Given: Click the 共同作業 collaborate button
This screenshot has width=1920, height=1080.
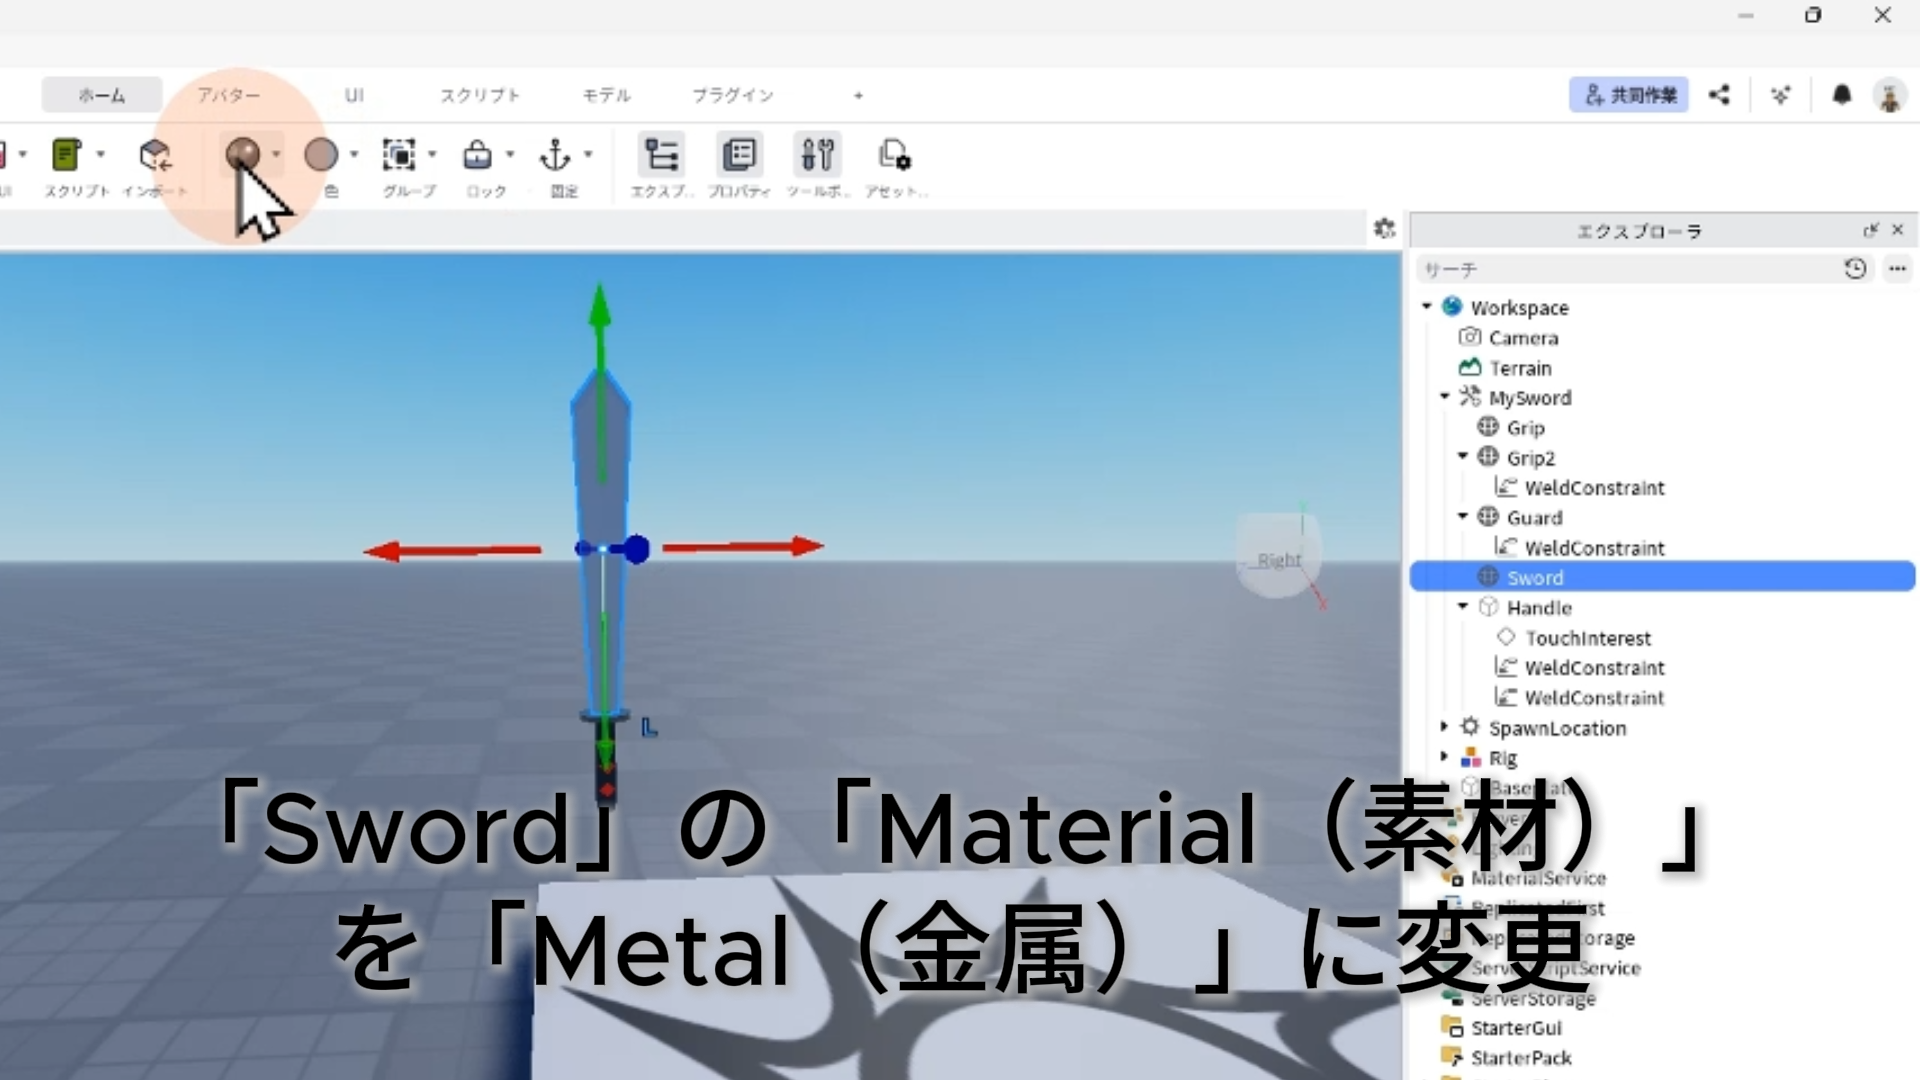Looking at the screenshot, I should pyautogui.click(x=1628, y=95).
